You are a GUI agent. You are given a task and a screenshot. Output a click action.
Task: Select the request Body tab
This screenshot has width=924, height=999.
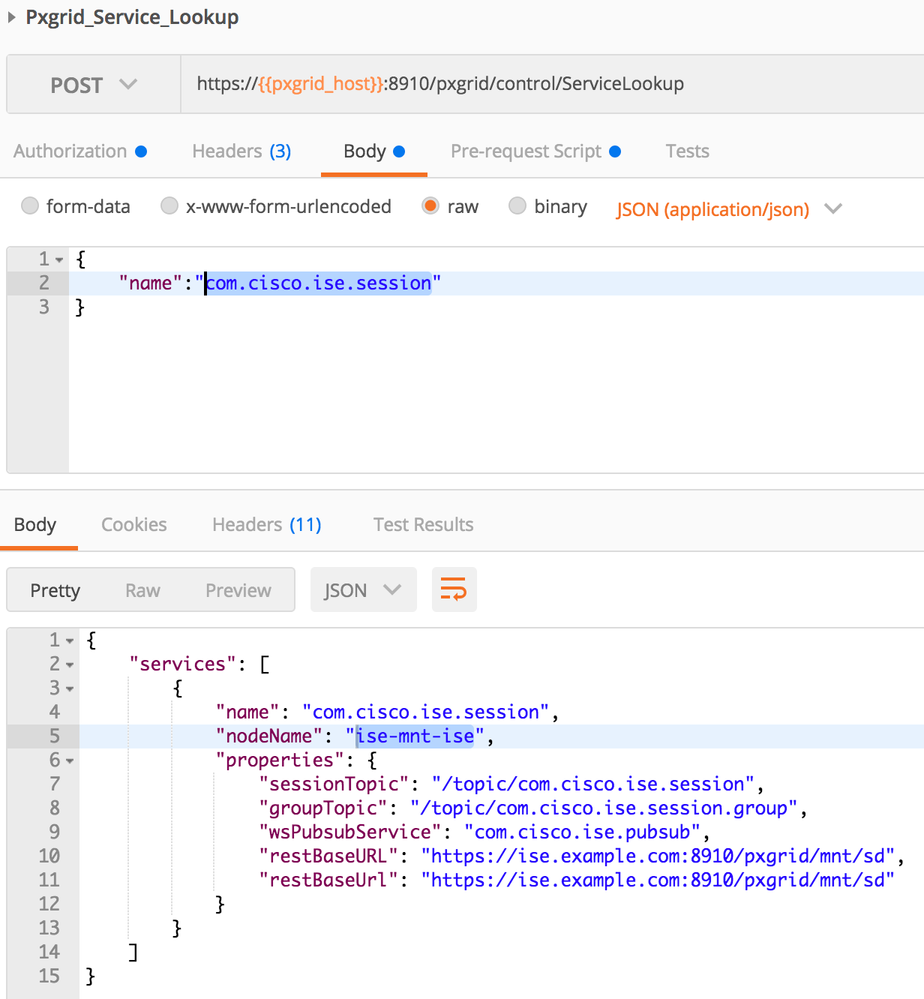(x=374, y=151)
